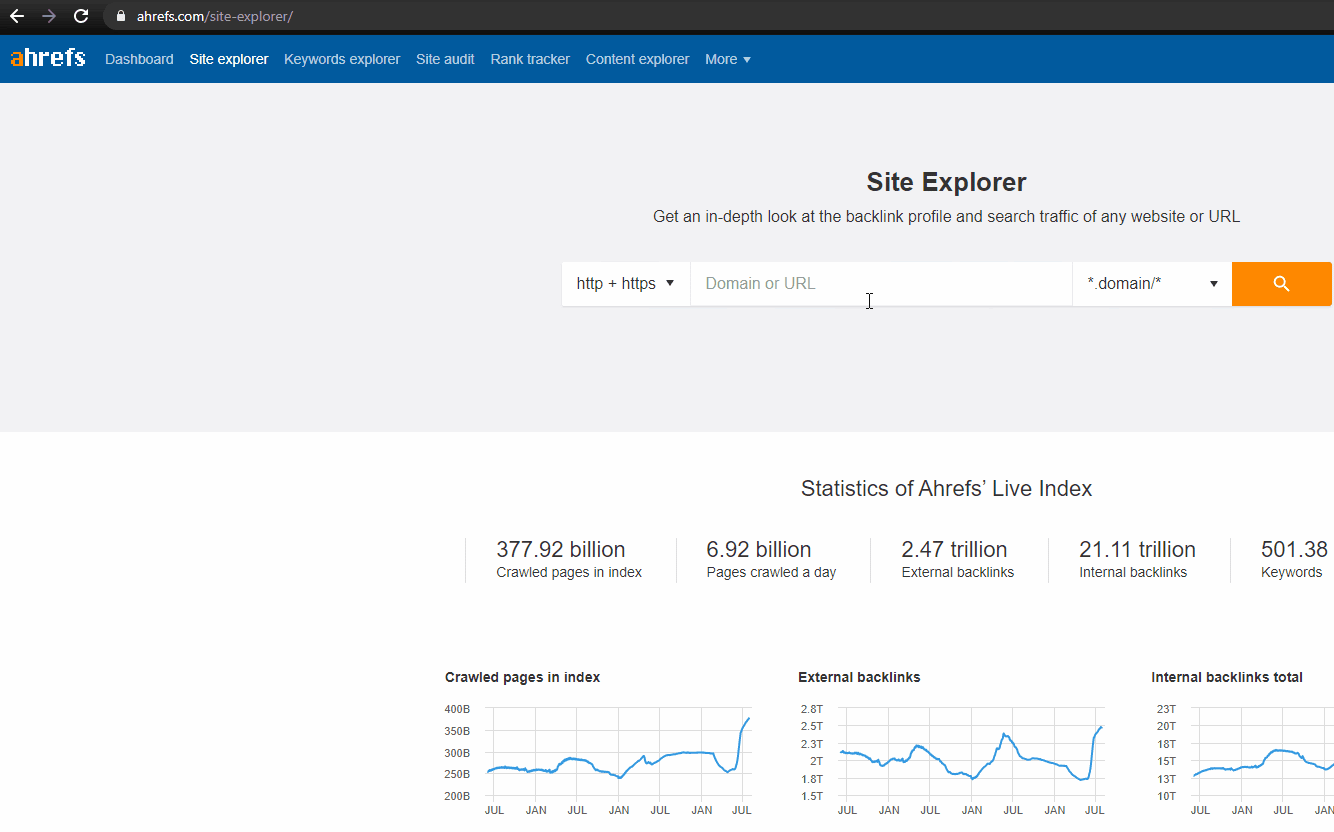The height and width of the screenshot is (832, 1334).
Task: Switch to the Dashboard section
Action: 139,59
